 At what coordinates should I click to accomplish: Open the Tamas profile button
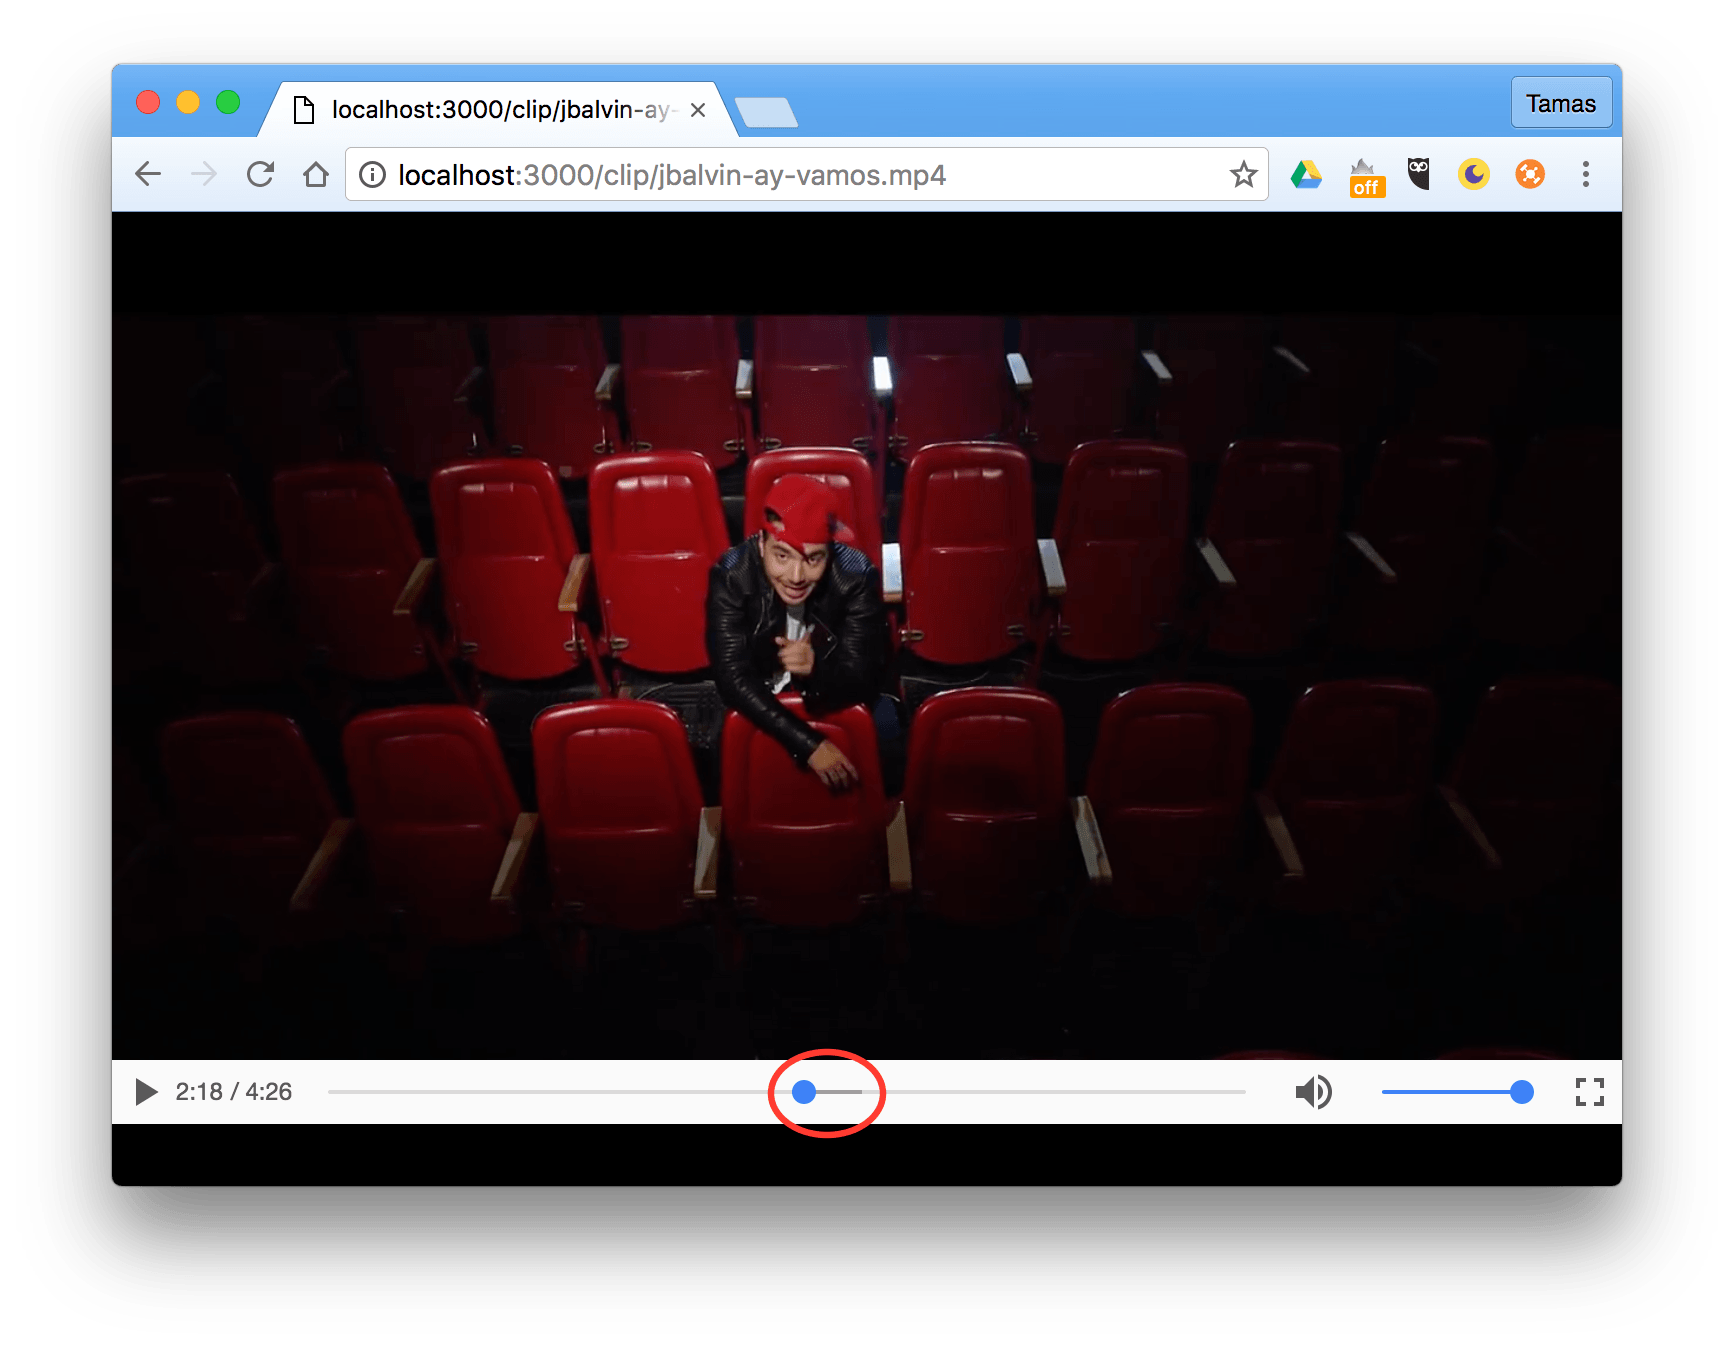click(1561, 103)
